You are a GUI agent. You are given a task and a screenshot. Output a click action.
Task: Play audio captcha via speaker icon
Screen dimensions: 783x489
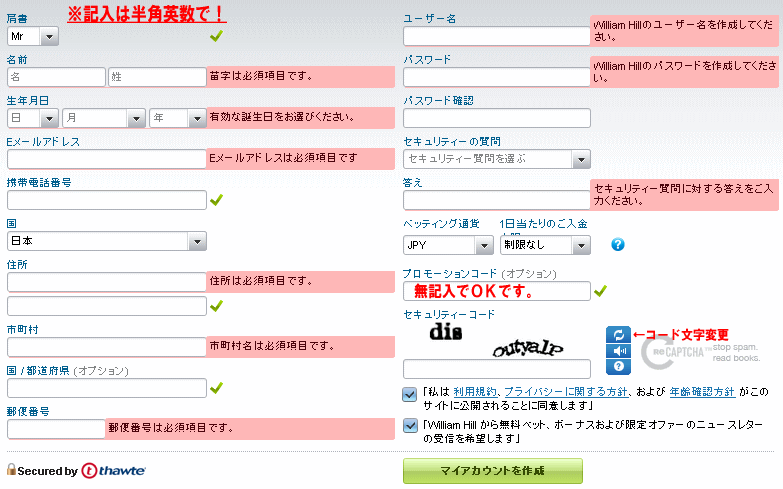click(618, 351)
